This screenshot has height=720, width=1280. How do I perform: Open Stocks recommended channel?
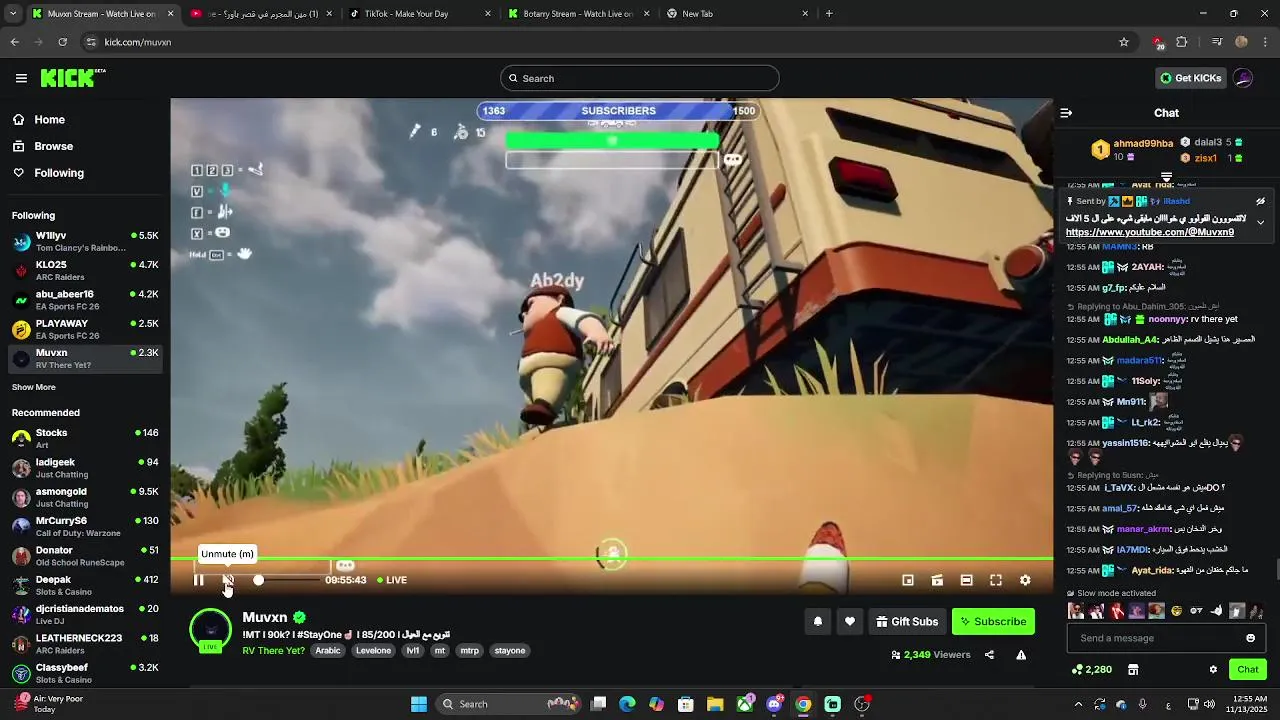pos(86,438)
